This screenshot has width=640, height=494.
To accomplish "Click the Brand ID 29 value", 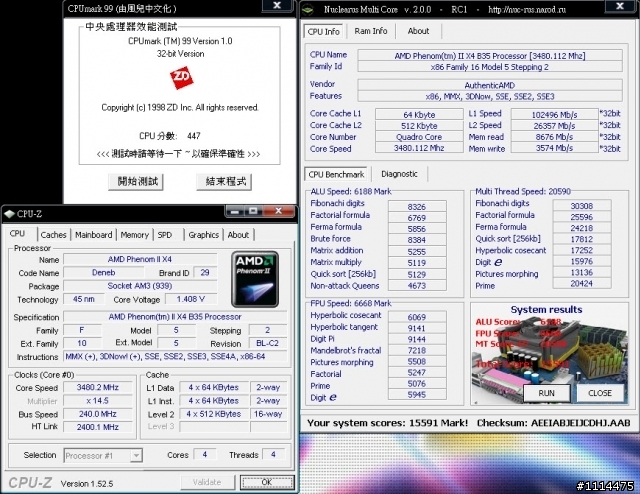I will (x=205, y=273).
